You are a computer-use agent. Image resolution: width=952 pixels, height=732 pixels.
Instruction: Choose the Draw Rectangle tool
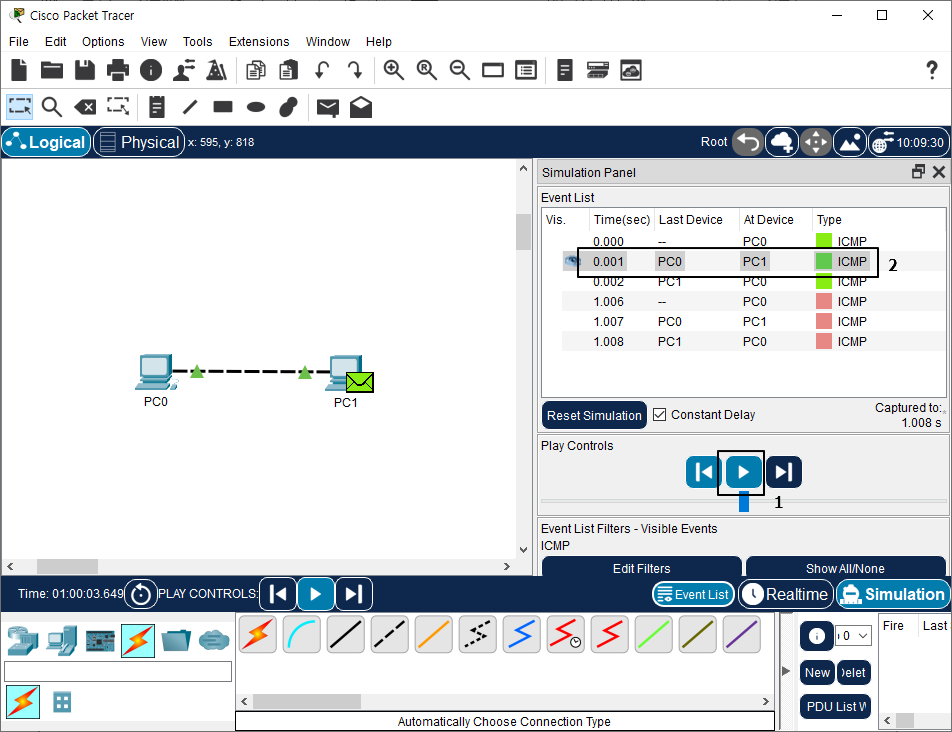tap(223, 107)
